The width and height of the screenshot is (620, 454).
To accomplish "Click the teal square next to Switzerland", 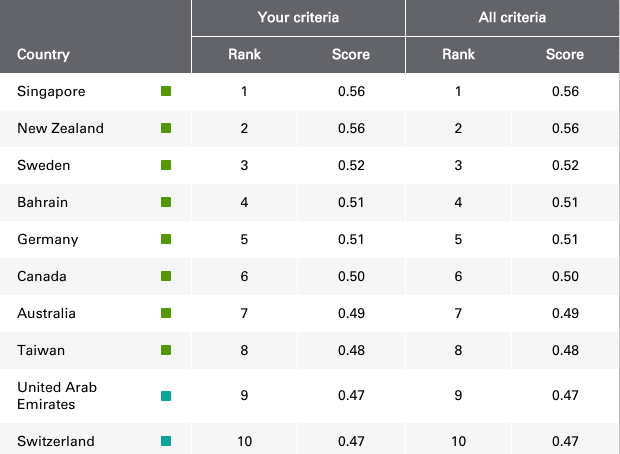I will point(166,441).
